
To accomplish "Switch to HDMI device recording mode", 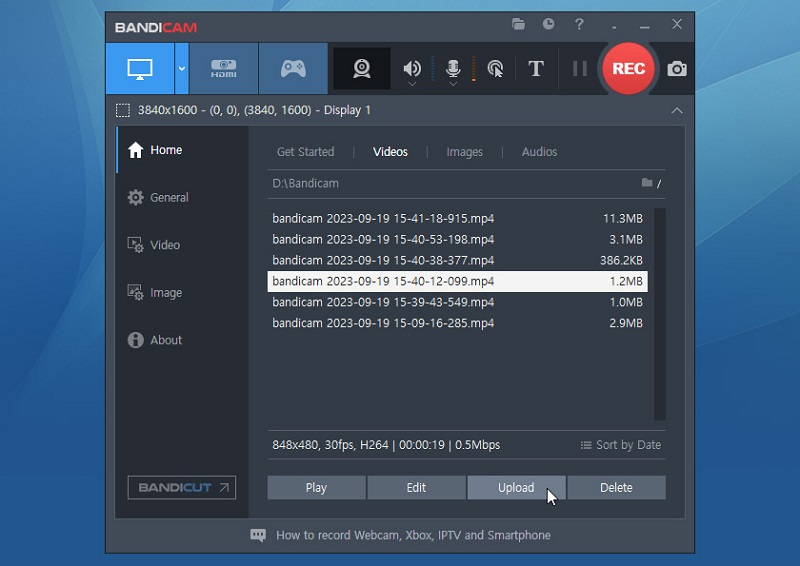I will coord(223,68).
